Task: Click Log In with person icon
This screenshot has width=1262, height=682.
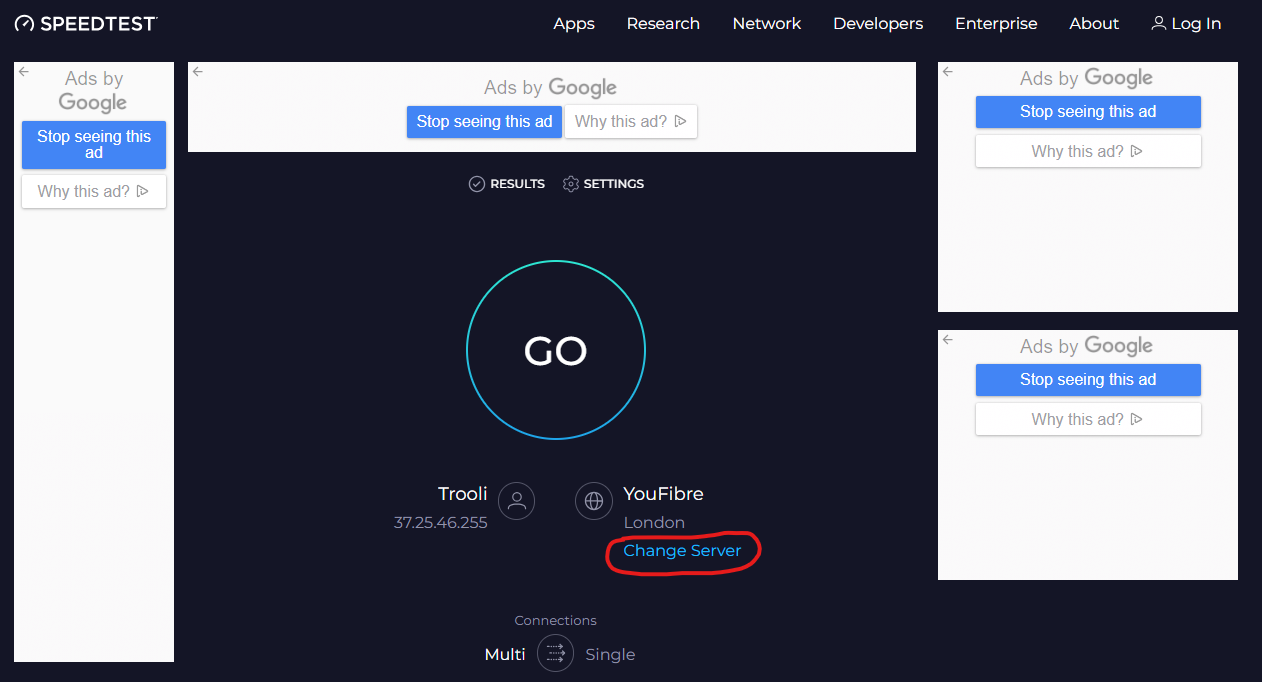Action: (1186, 24)
